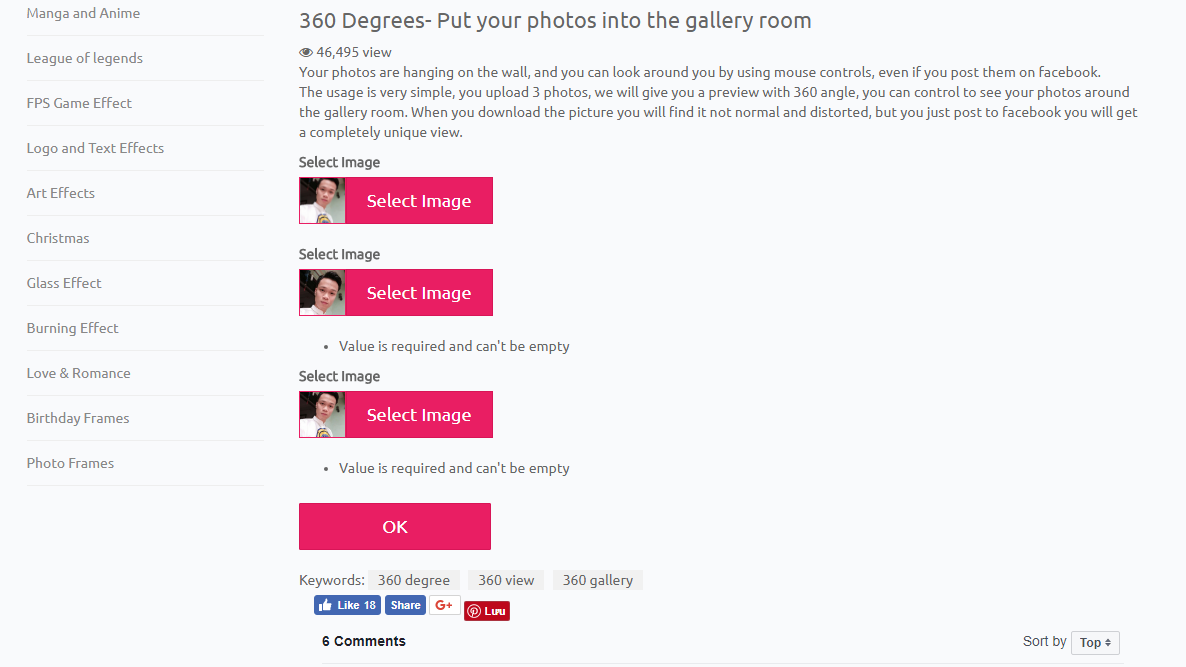This screenshot has width=1186, height=667.
Task: Open the Photo Frames sidebar link
Action: click(x=70, y=463)
